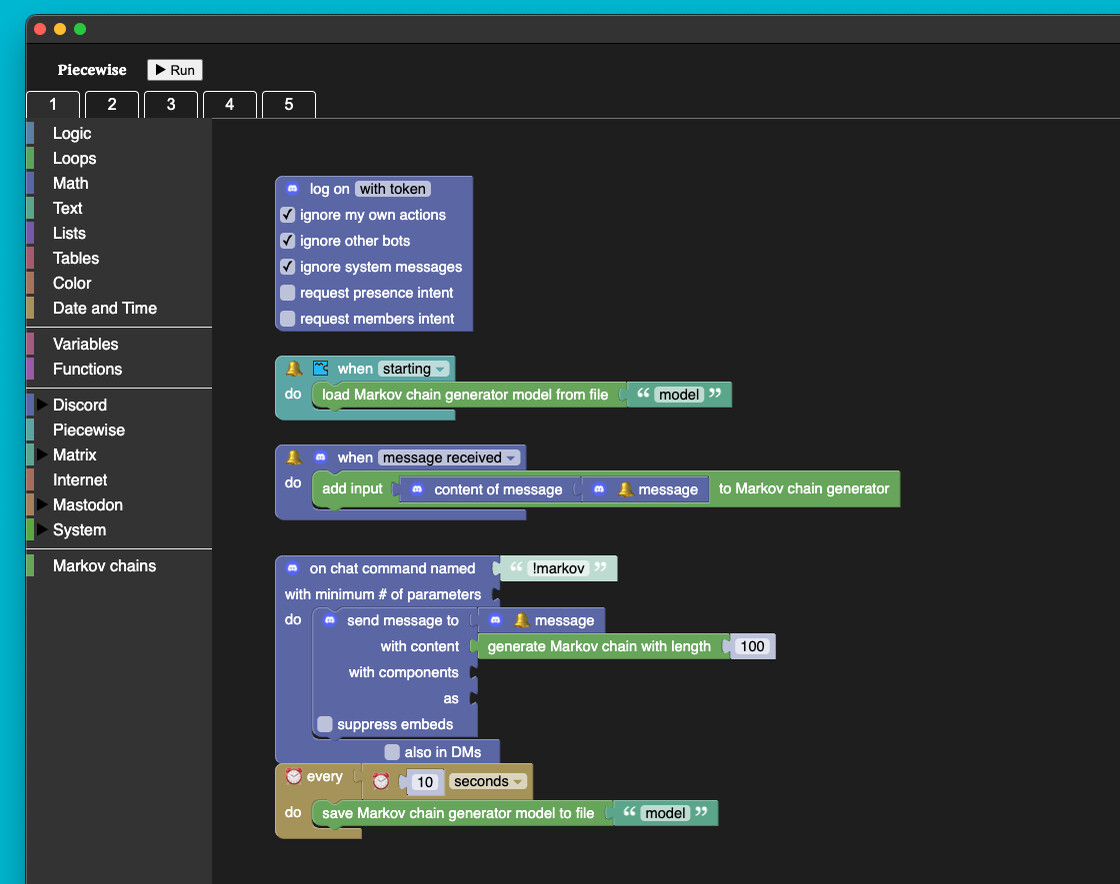The height and width of the screenshot is (884, 1120).
Task: Click the green color strip beside Markov chains
Action: (x=31, y=566)
